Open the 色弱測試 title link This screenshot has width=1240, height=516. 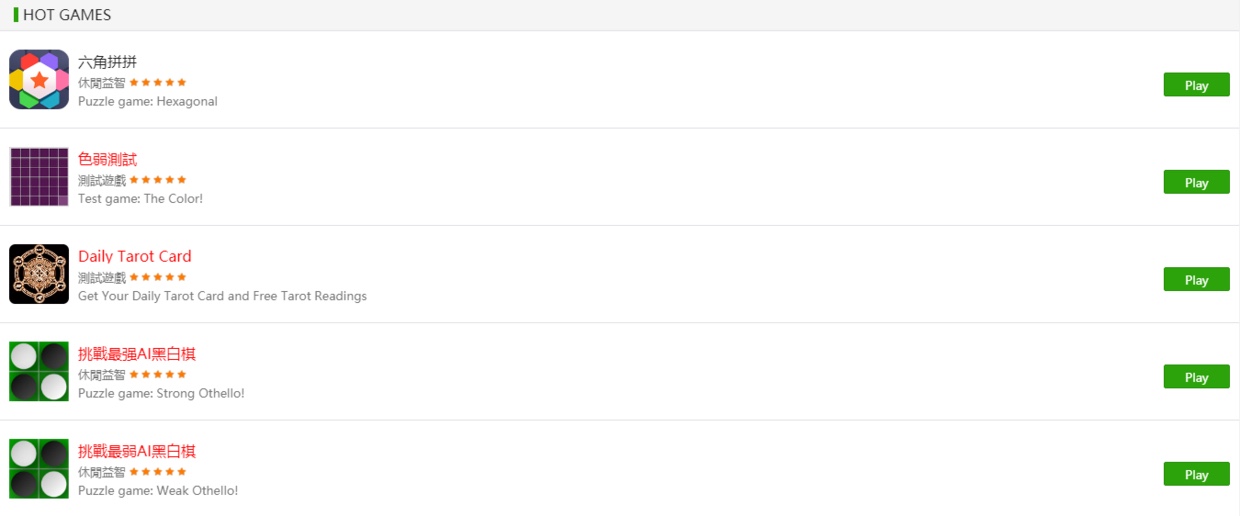[107, 159]
